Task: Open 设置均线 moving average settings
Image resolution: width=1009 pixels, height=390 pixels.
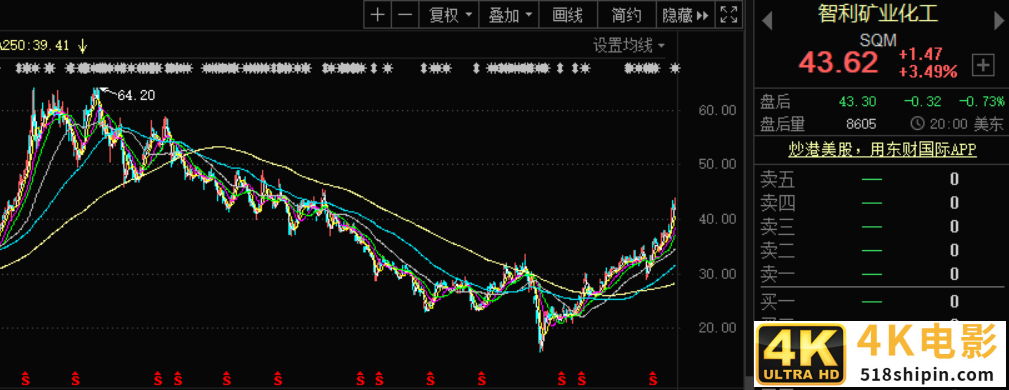Action: click(629, 46)
